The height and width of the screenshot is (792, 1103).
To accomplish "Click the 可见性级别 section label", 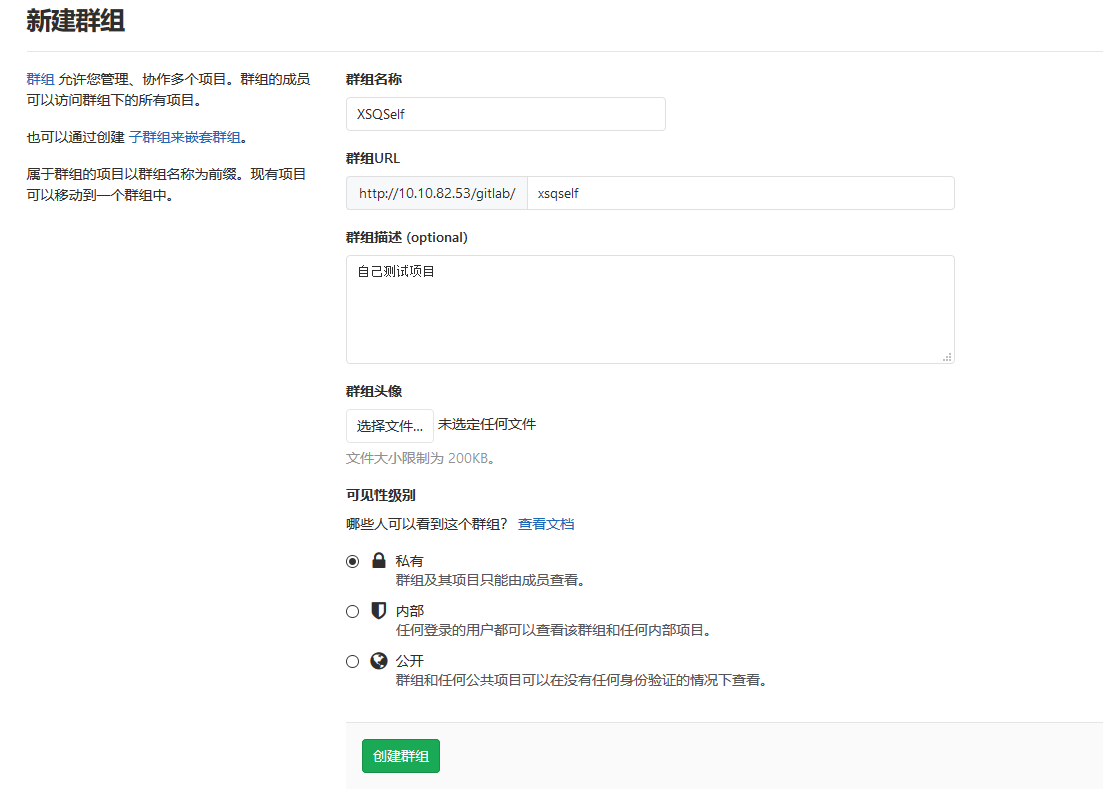I will tap(381, 495).
